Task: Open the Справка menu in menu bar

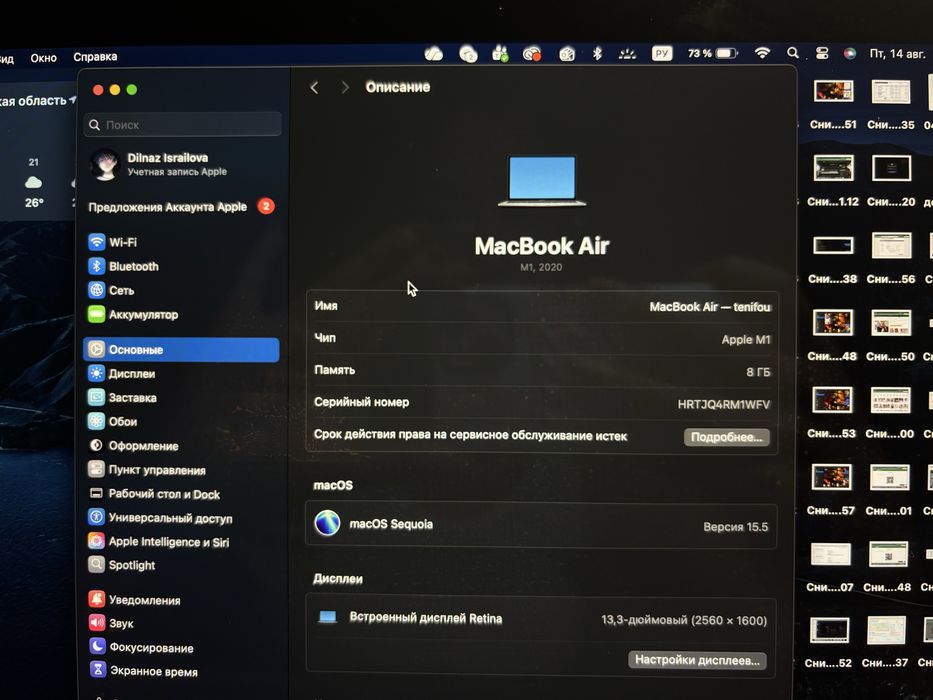Action: pyautogui.click(x=95, y=57)
